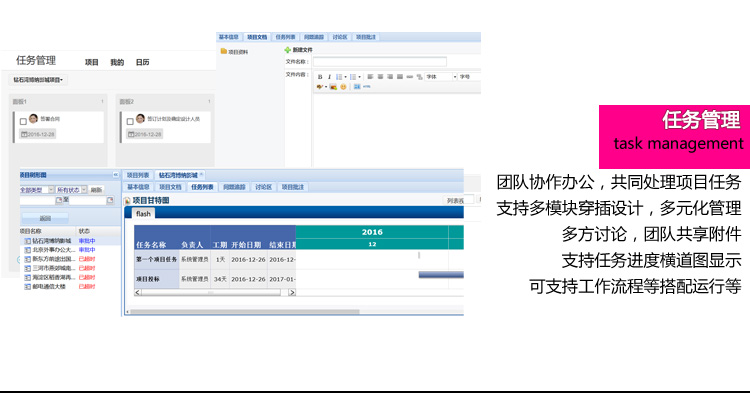Image resolution: width=750 pixels, height=393 pixels.
Task: Click the project icon for 钻石湾博纳影城
Action: [x=28, y=241]
